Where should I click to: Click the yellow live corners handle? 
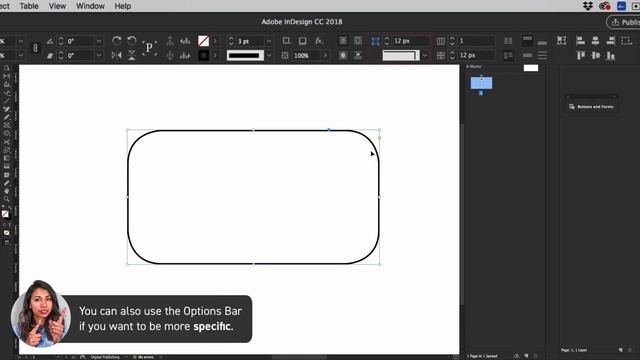[x=380, y=138]
